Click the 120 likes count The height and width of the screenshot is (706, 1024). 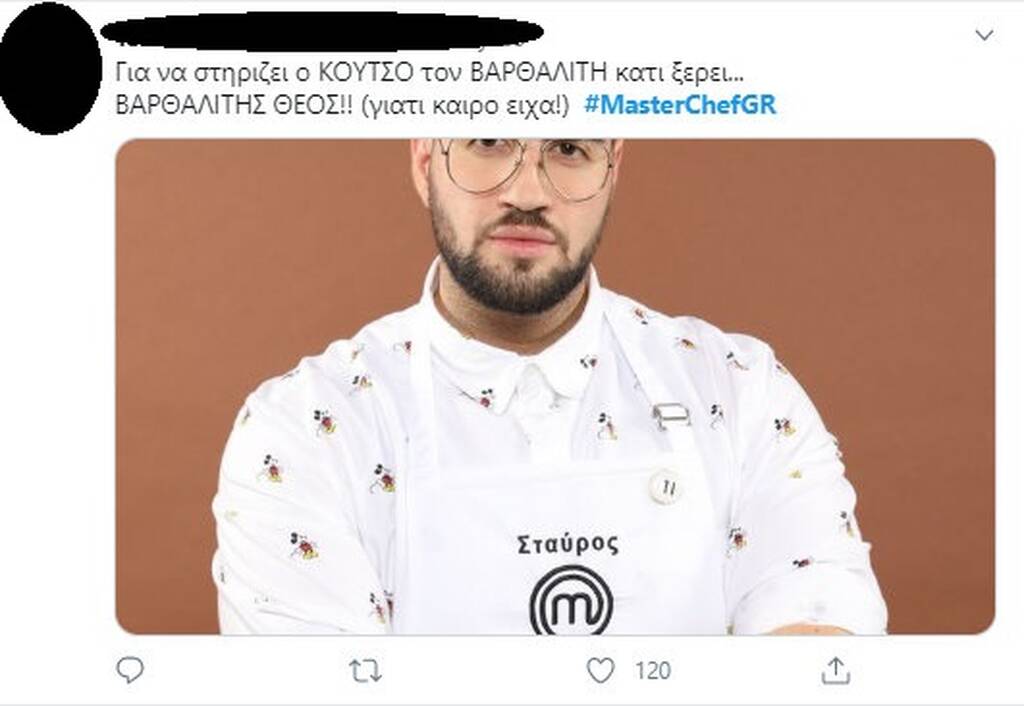click(x=652, y=671)
